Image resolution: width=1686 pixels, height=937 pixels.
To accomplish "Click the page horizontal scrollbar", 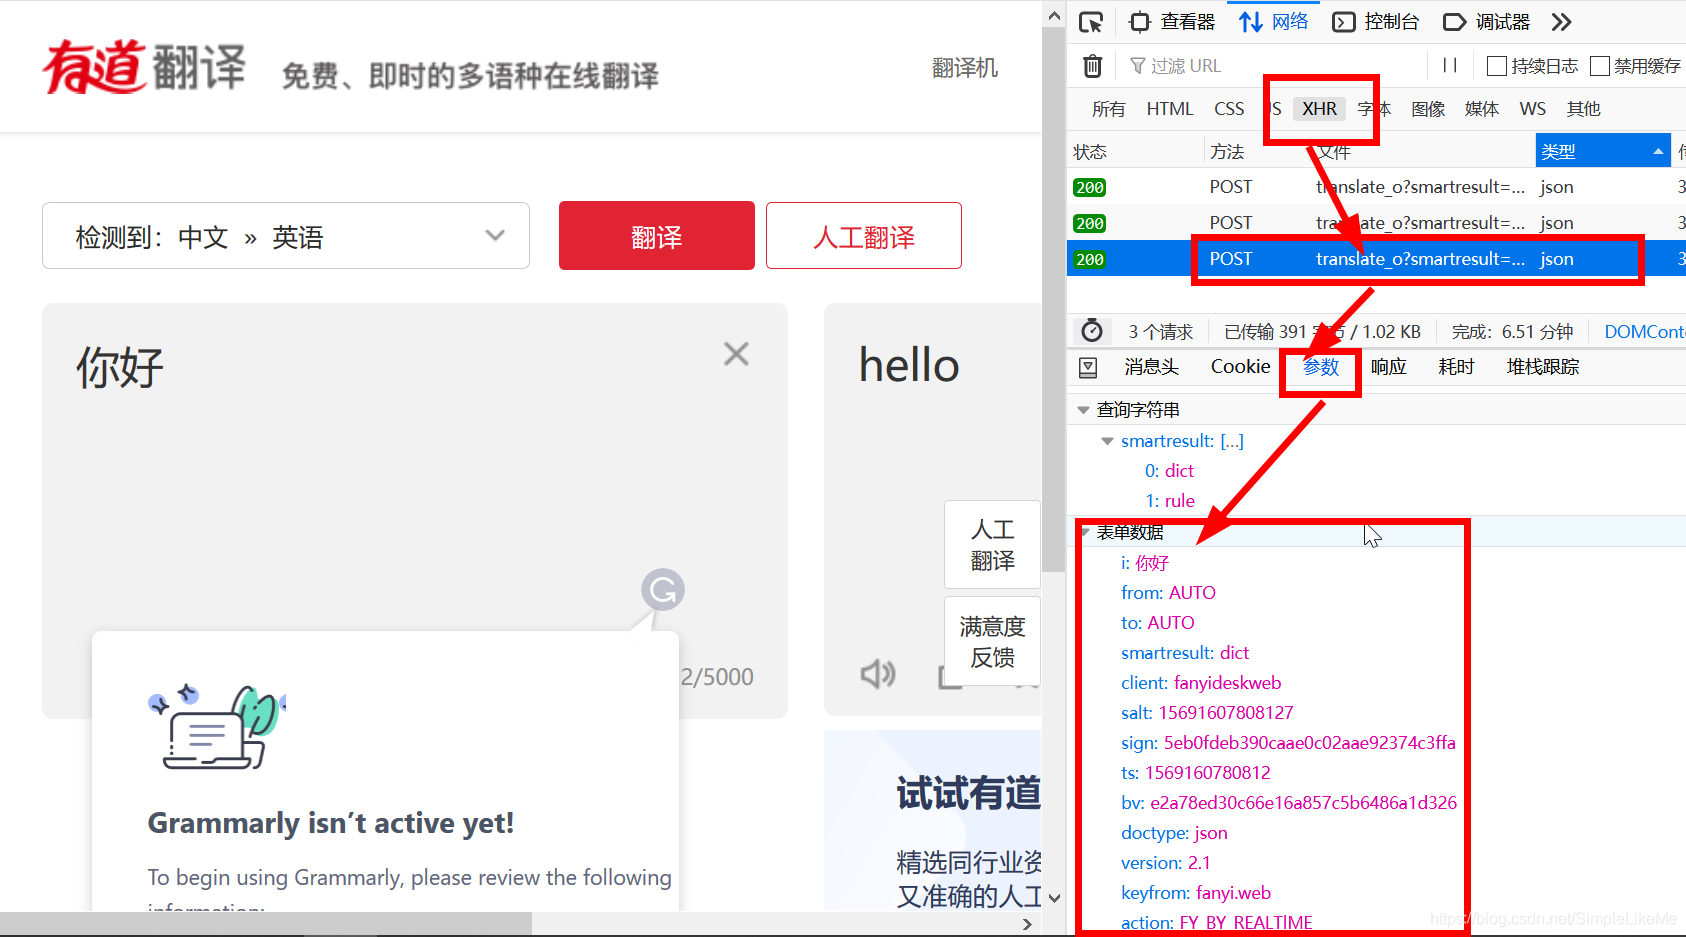I will [265, 923].
